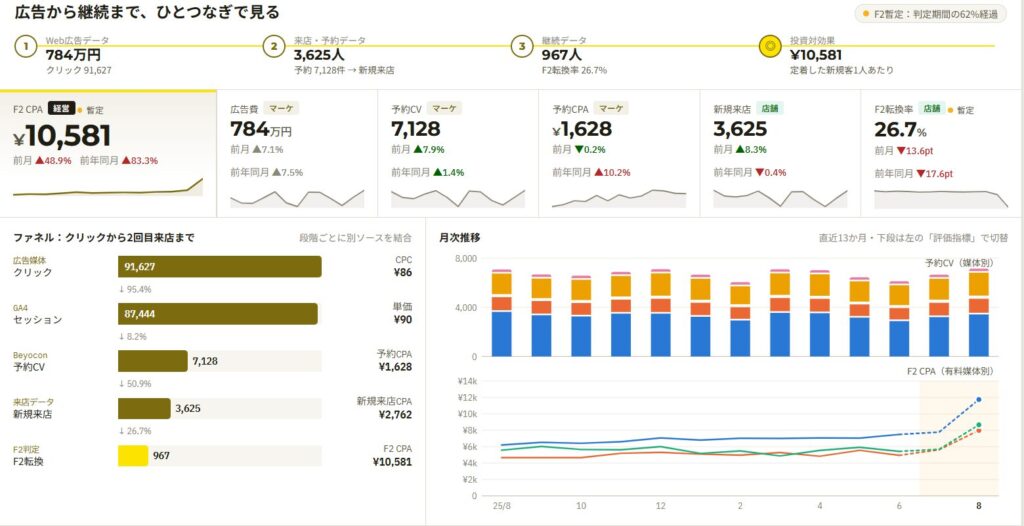Image resolution: width=1024 pixels, height=526 pixels.
Task: Click the マーケ badge on 予約CV card
Action: tap(444, 108)
